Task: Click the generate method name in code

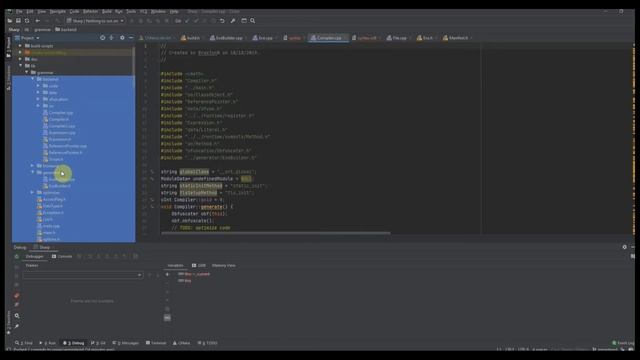Action: tap(211, 207)
